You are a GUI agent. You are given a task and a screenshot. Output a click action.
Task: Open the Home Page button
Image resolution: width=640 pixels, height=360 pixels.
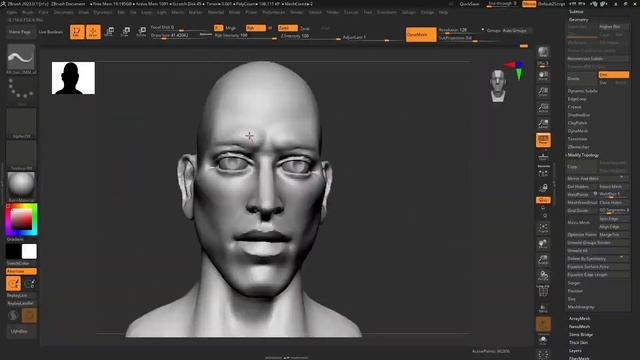tap(20, 32)
